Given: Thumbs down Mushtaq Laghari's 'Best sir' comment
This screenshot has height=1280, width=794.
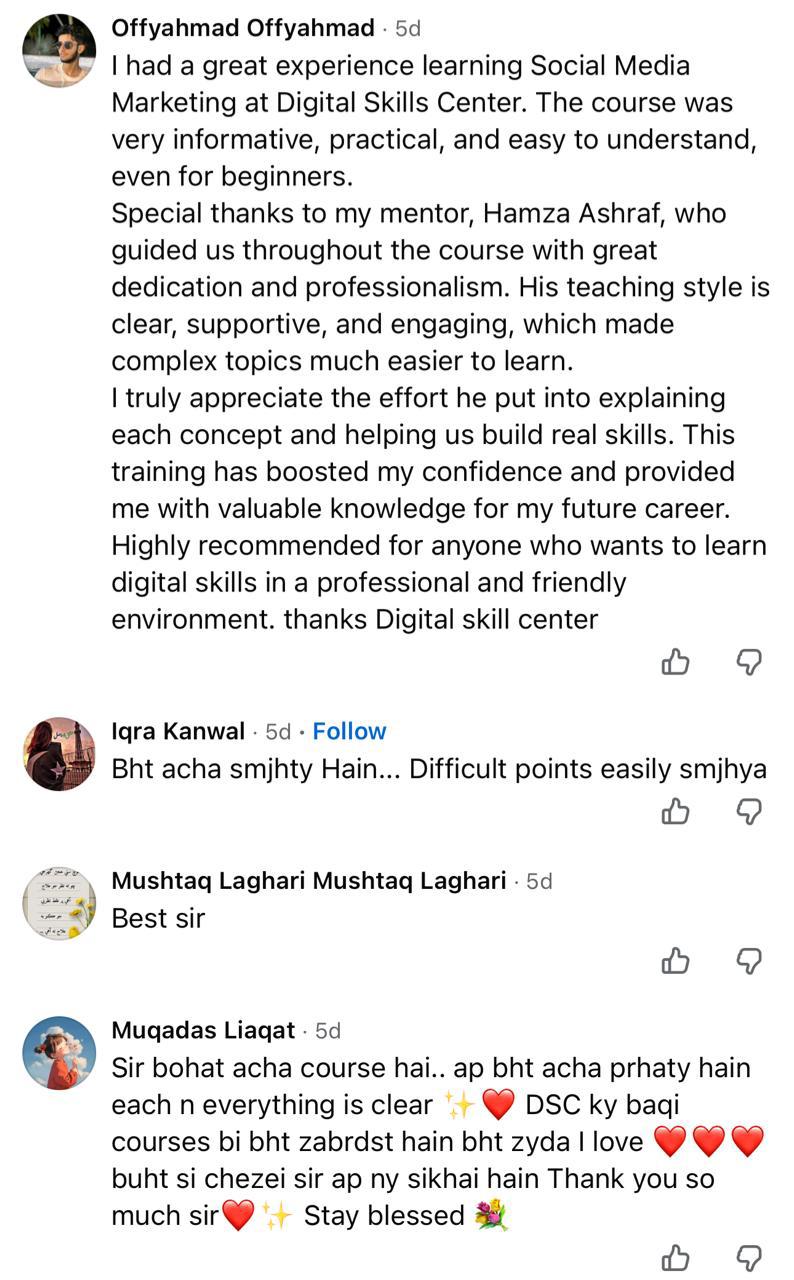Looking at the screenshot, I should point(749,961).
